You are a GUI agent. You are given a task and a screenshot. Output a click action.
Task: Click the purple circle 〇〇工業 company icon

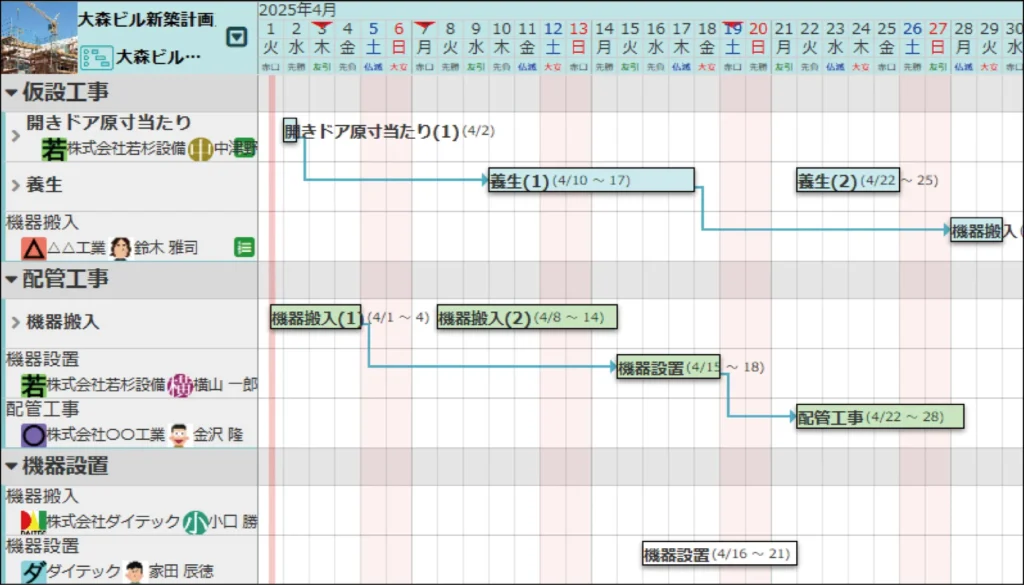[x=34, y=435]
